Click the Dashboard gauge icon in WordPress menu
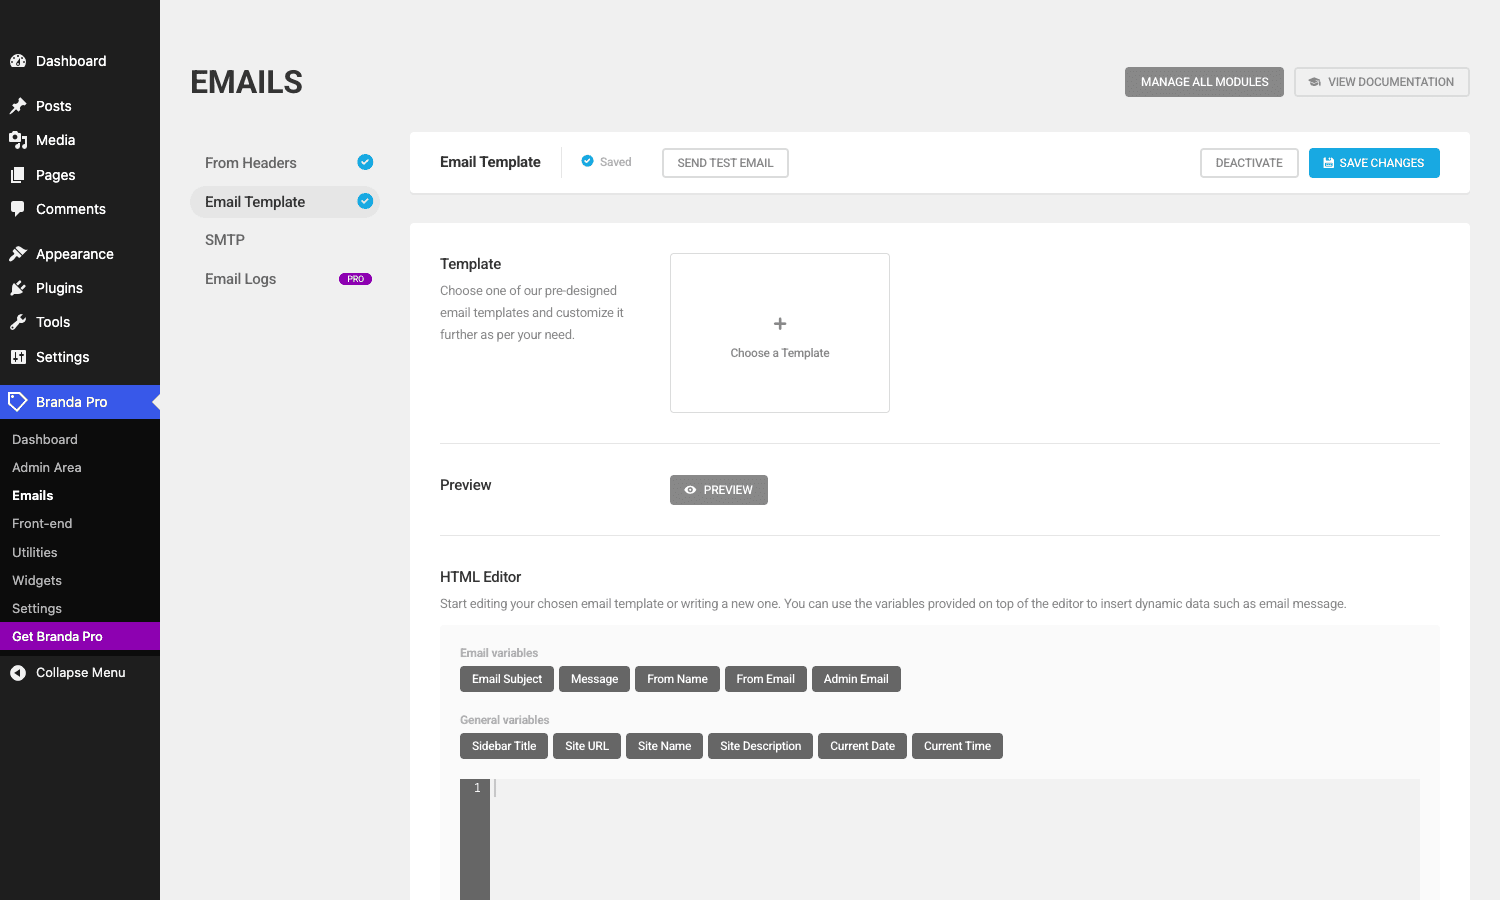 18,61
